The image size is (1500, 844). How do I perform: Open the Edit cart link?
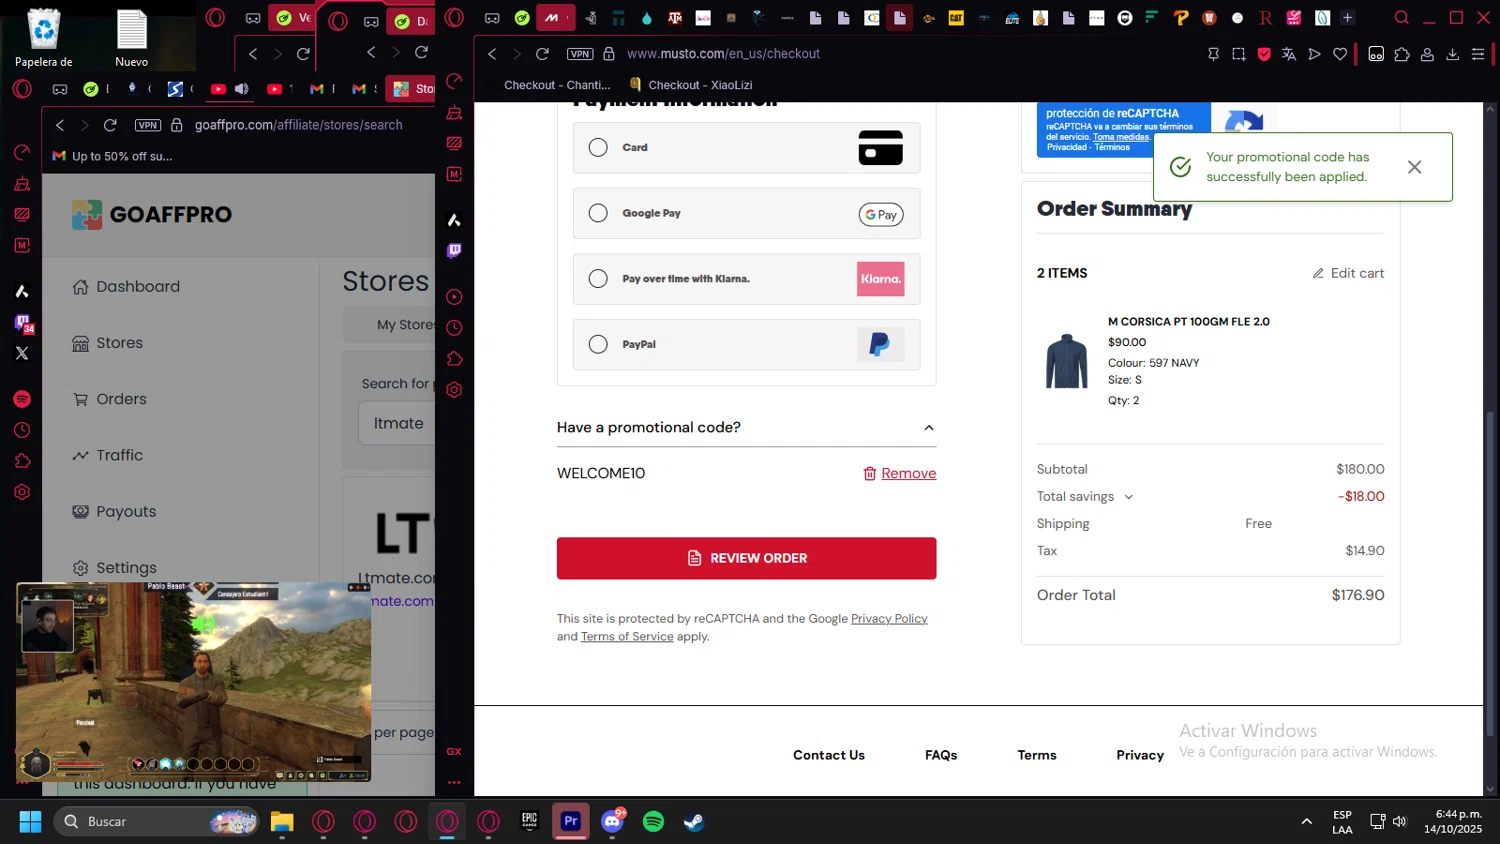click(x=1348, y=273)
